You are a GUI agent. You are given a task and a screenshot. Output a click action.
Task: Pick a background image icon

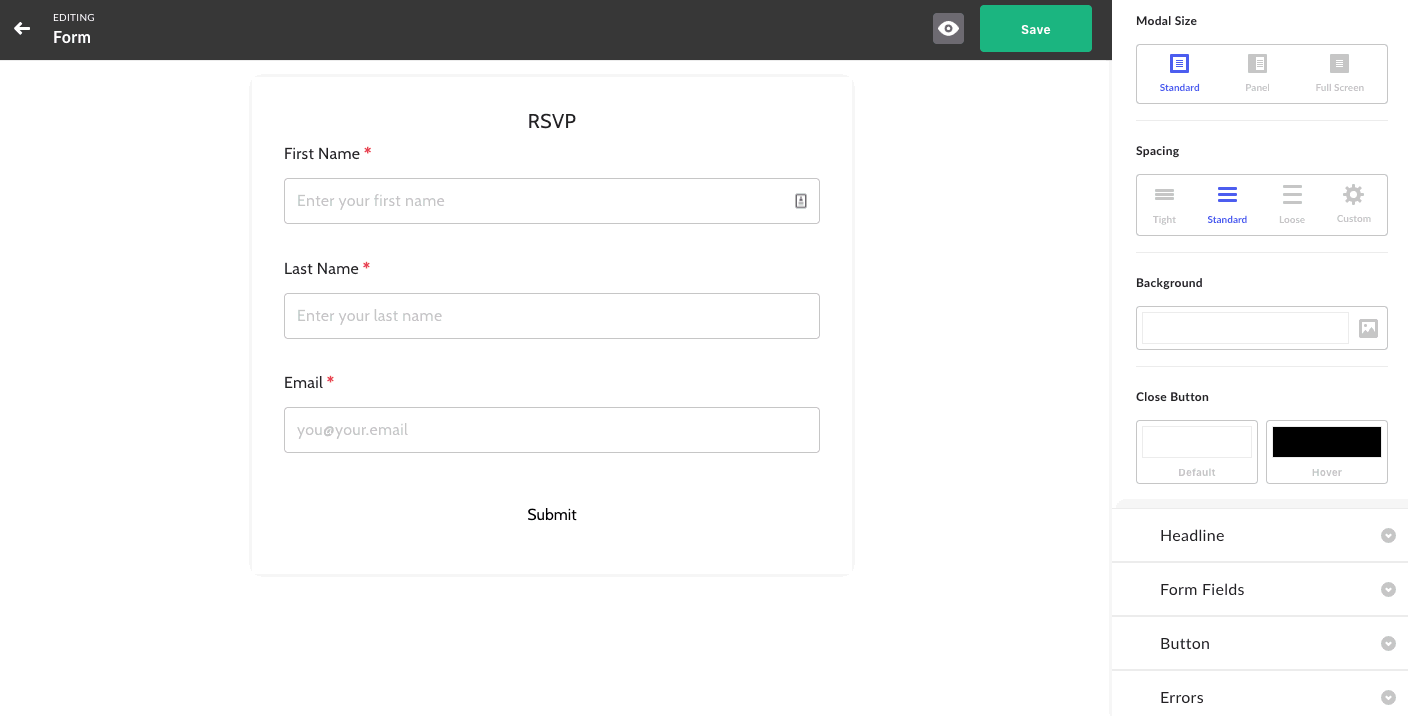(1368, 328)
